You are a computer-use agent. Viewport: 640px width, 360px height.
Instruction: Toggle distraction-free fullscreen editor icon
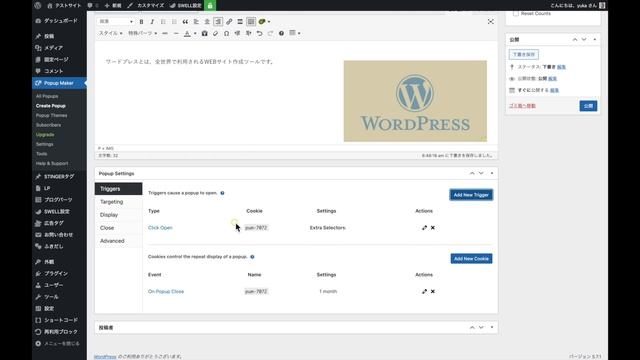[491, 22]
